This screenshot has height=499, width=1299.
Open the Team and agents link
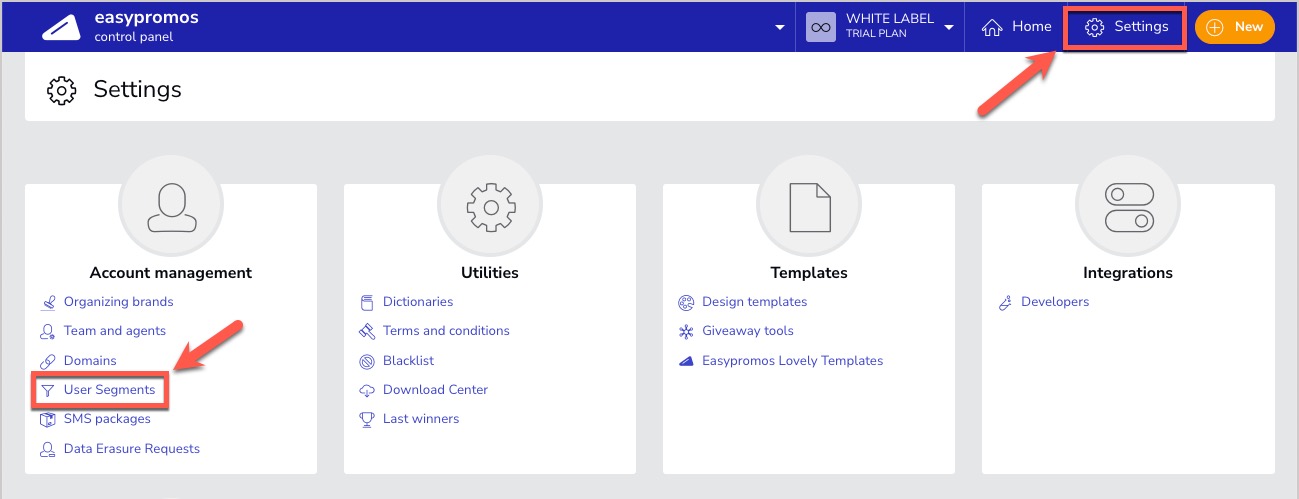click(x=115, y=331)
